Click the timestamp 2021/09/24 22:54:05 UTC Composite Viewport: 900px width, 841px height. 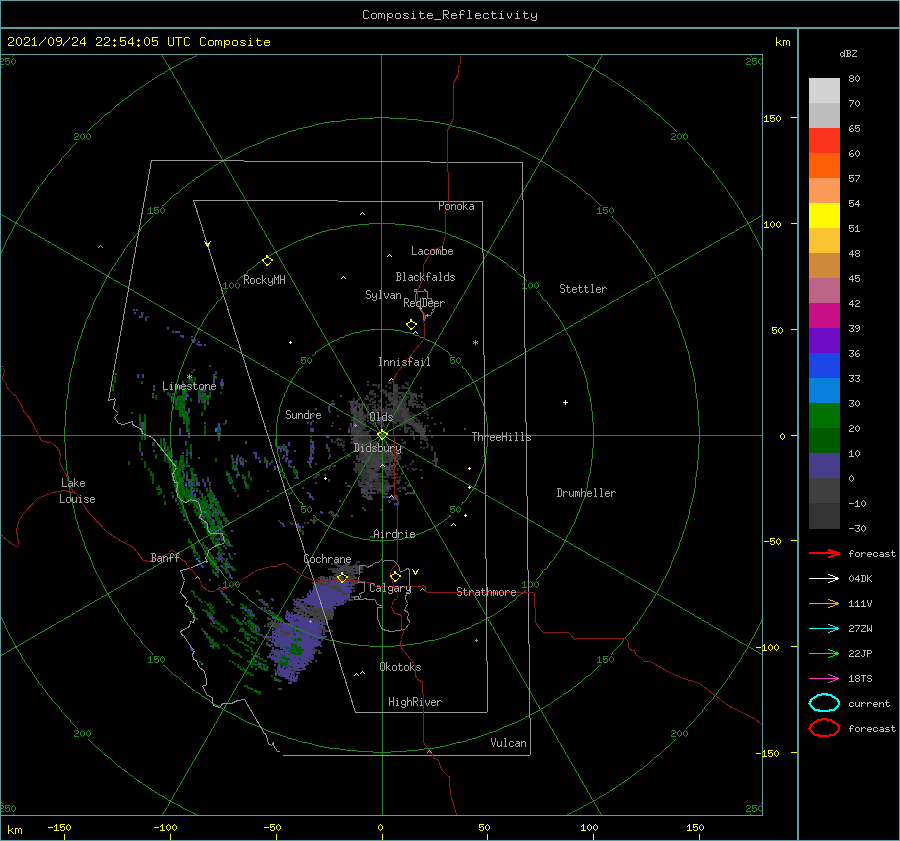(138, 42)
